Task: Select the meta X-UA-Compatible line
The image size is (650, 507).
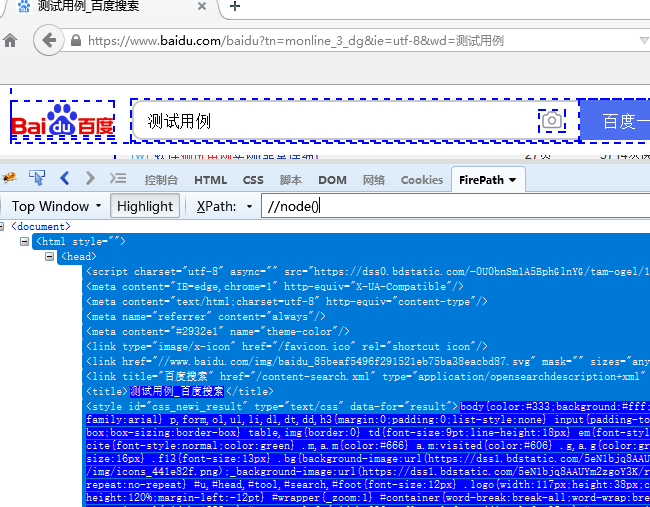Action: click(275, 286)
